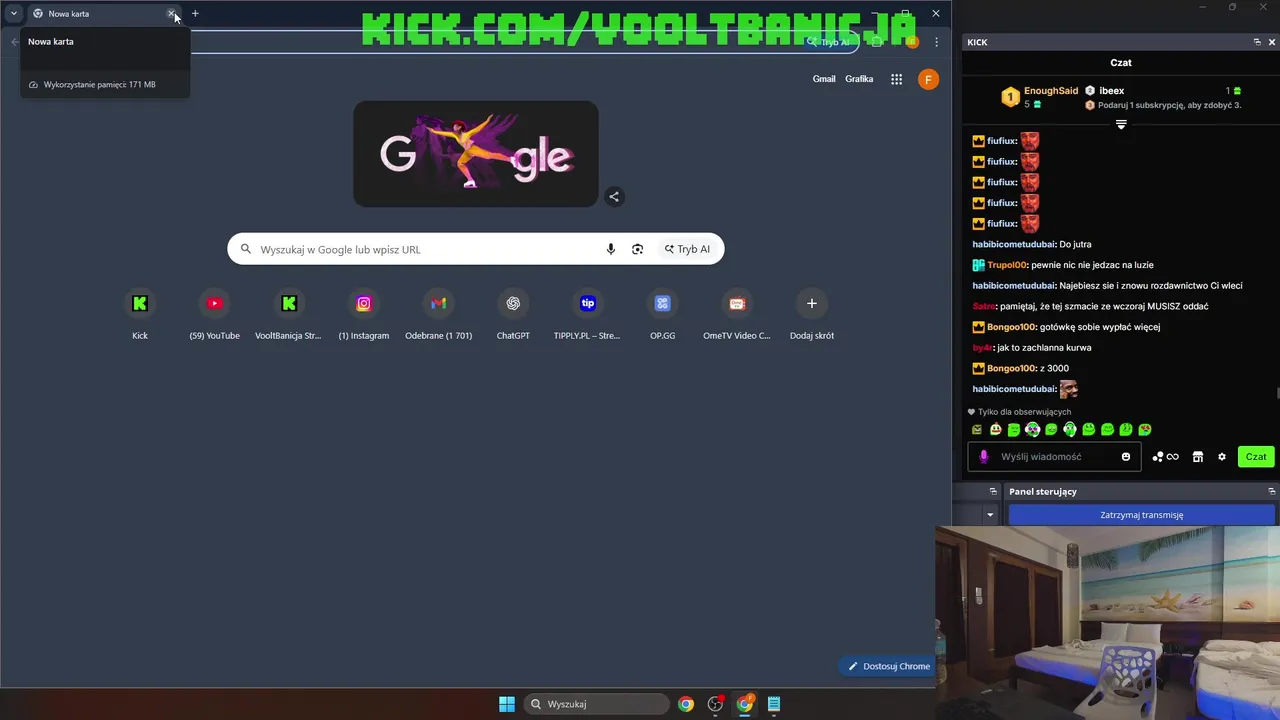Click the purple microphone in chat input
This screenshot has height=720, width=1280.
[x=984, y=457]
